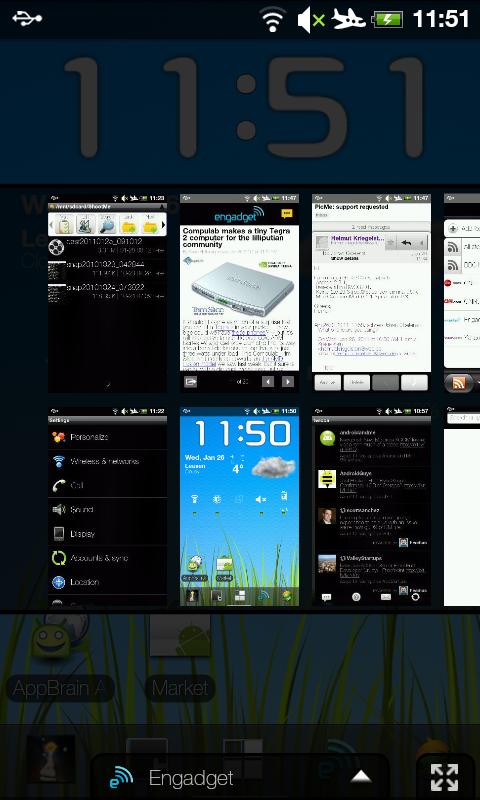Viewport: 480px width, 800px height.
Task: Tap the muted speaker status icon
Action: [311, 20]
